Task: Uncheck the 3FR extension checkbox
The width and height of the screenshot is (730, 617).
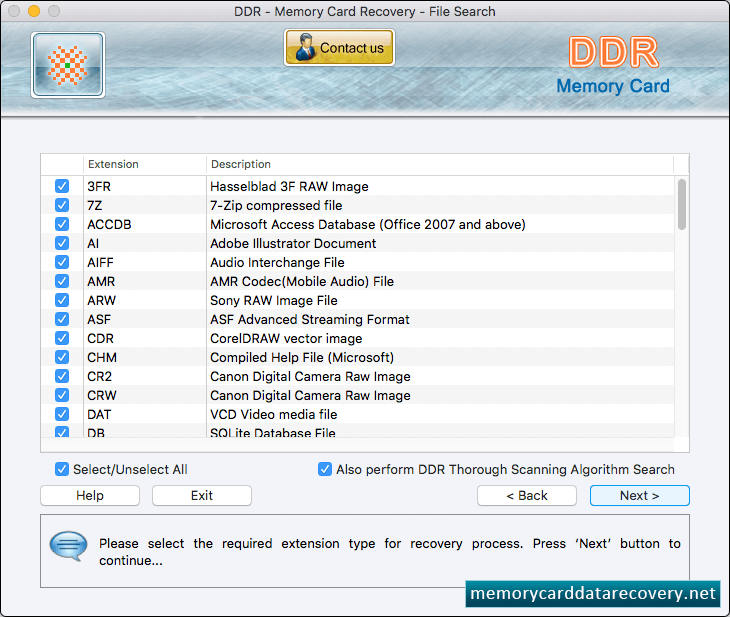Action: tap(62, 186)
